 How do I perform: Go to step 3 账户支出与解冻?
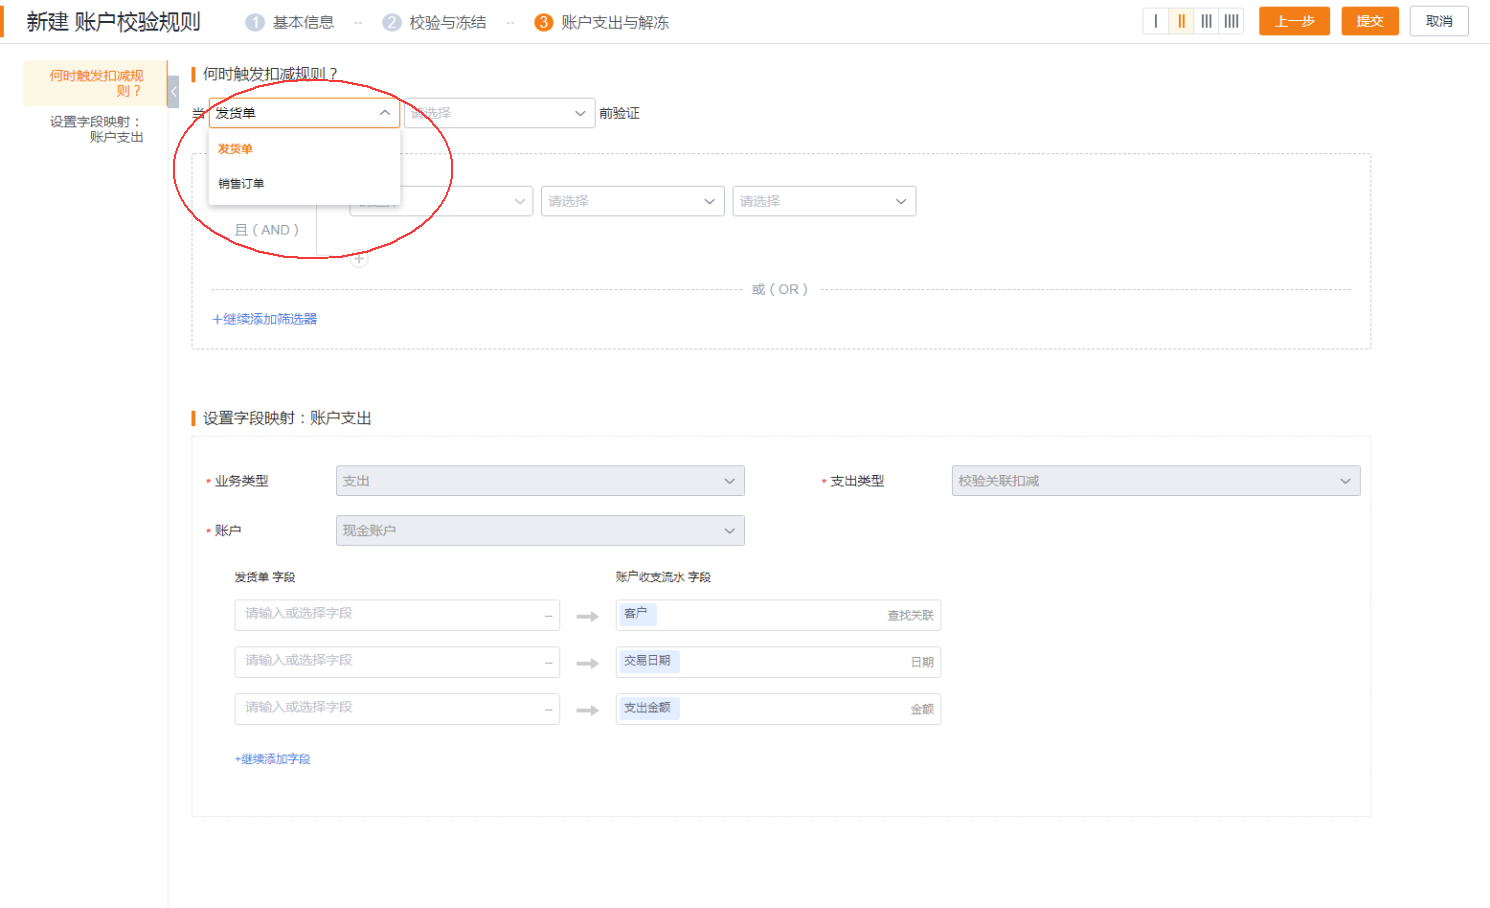(602, 22)
